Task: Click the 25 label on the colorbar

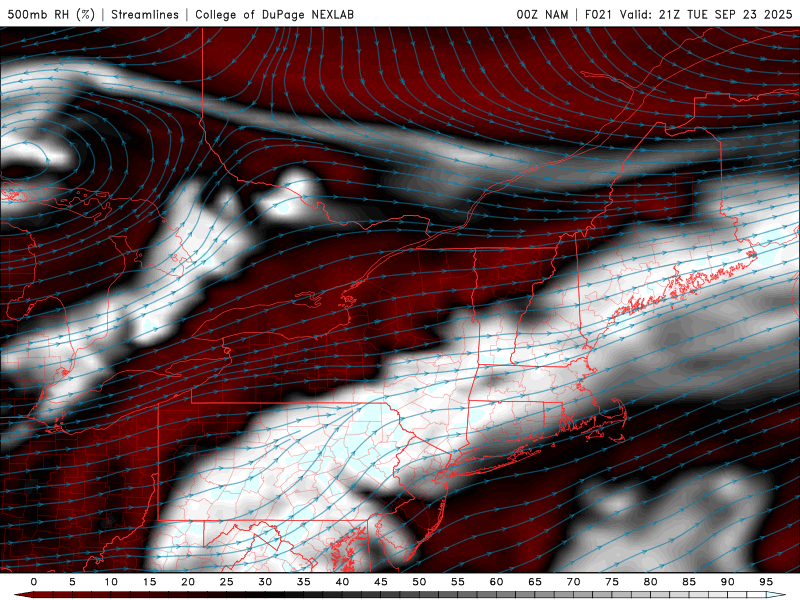Action: [x=227, y=582]
